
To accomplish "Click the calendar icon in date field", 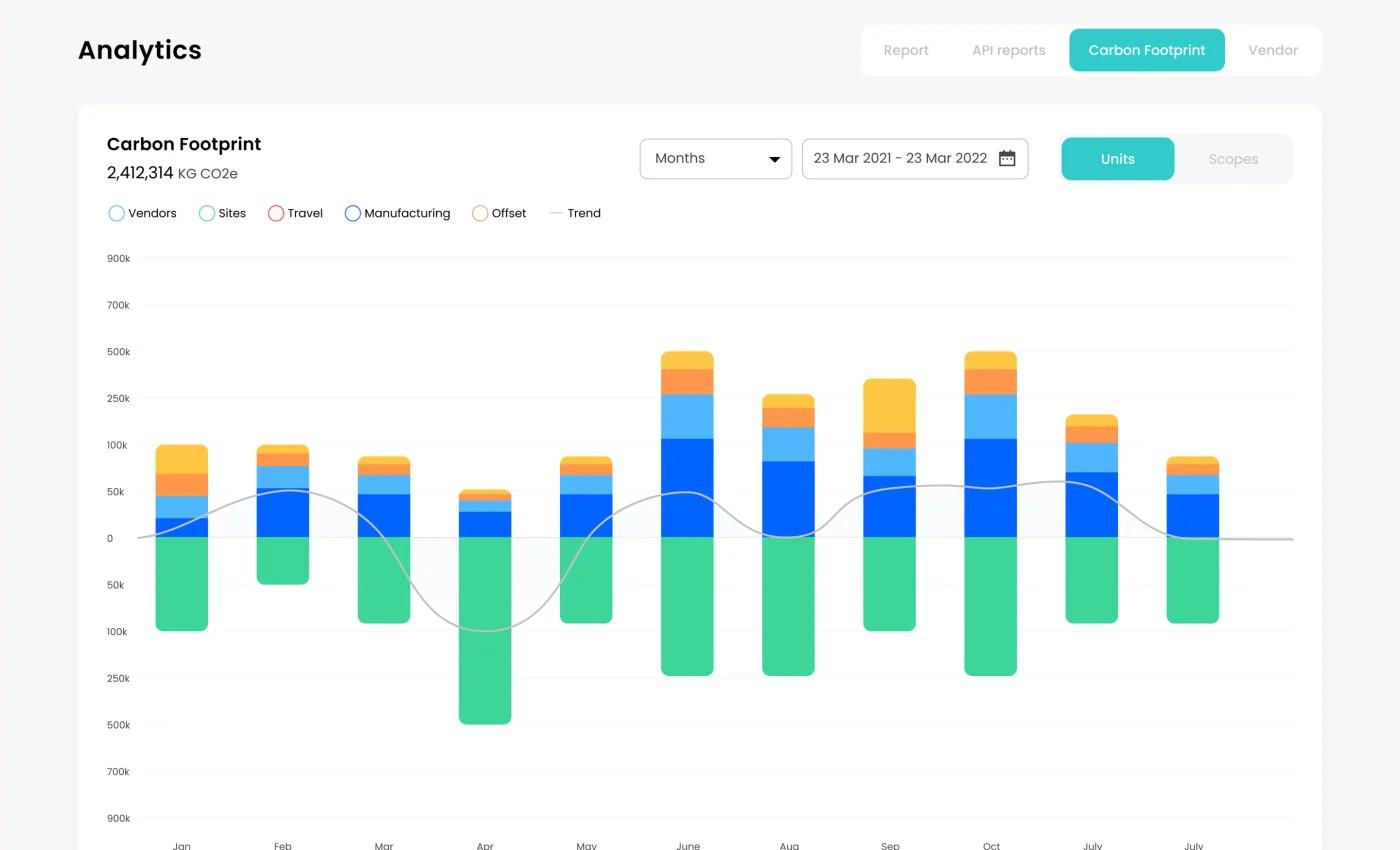I will pos(1007,158).
